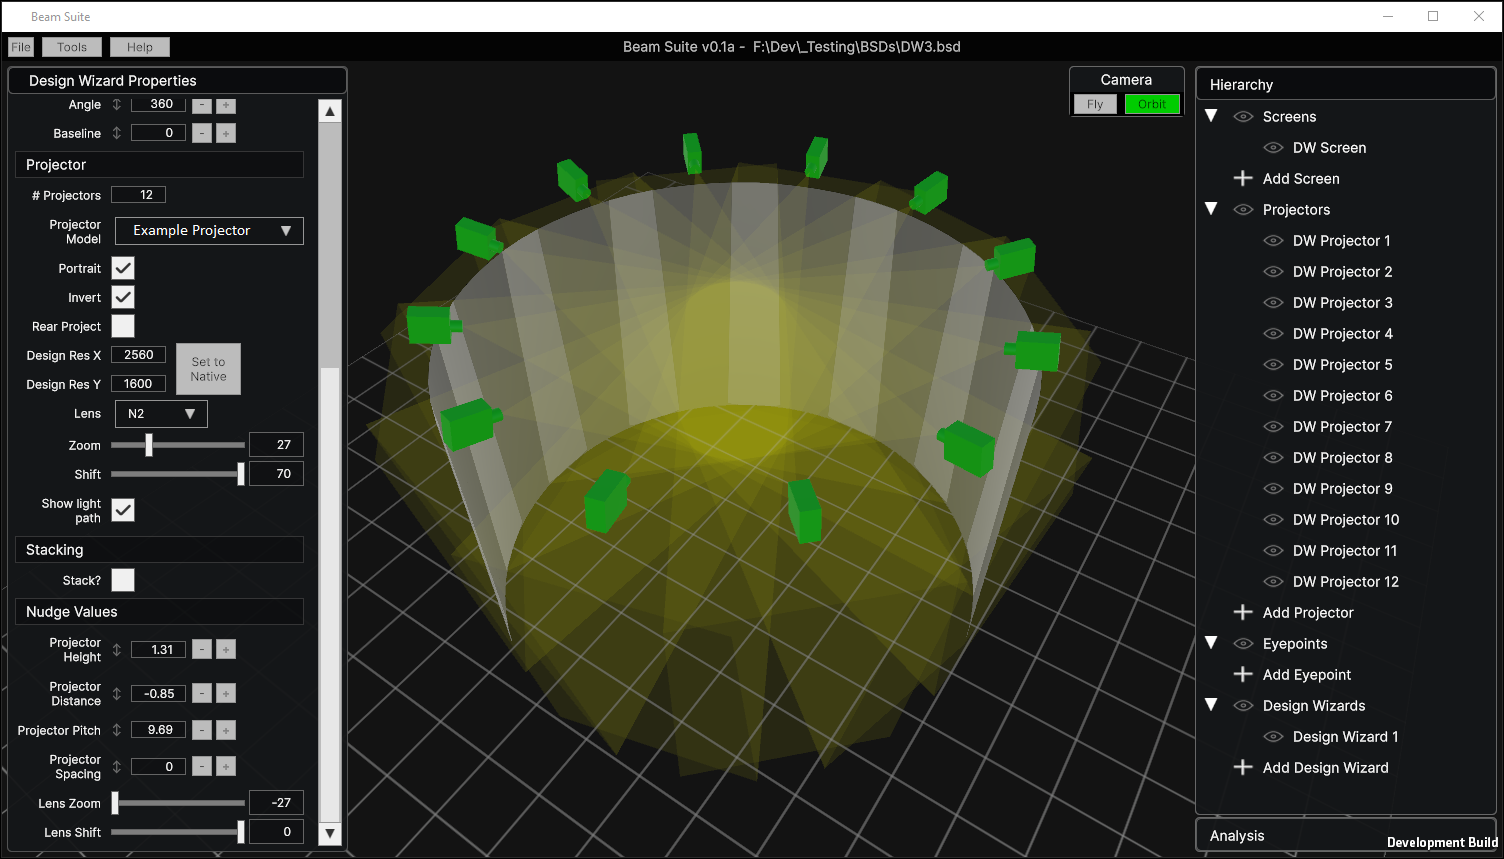Uncheck the Portrait checkbox

coord(123,268)
